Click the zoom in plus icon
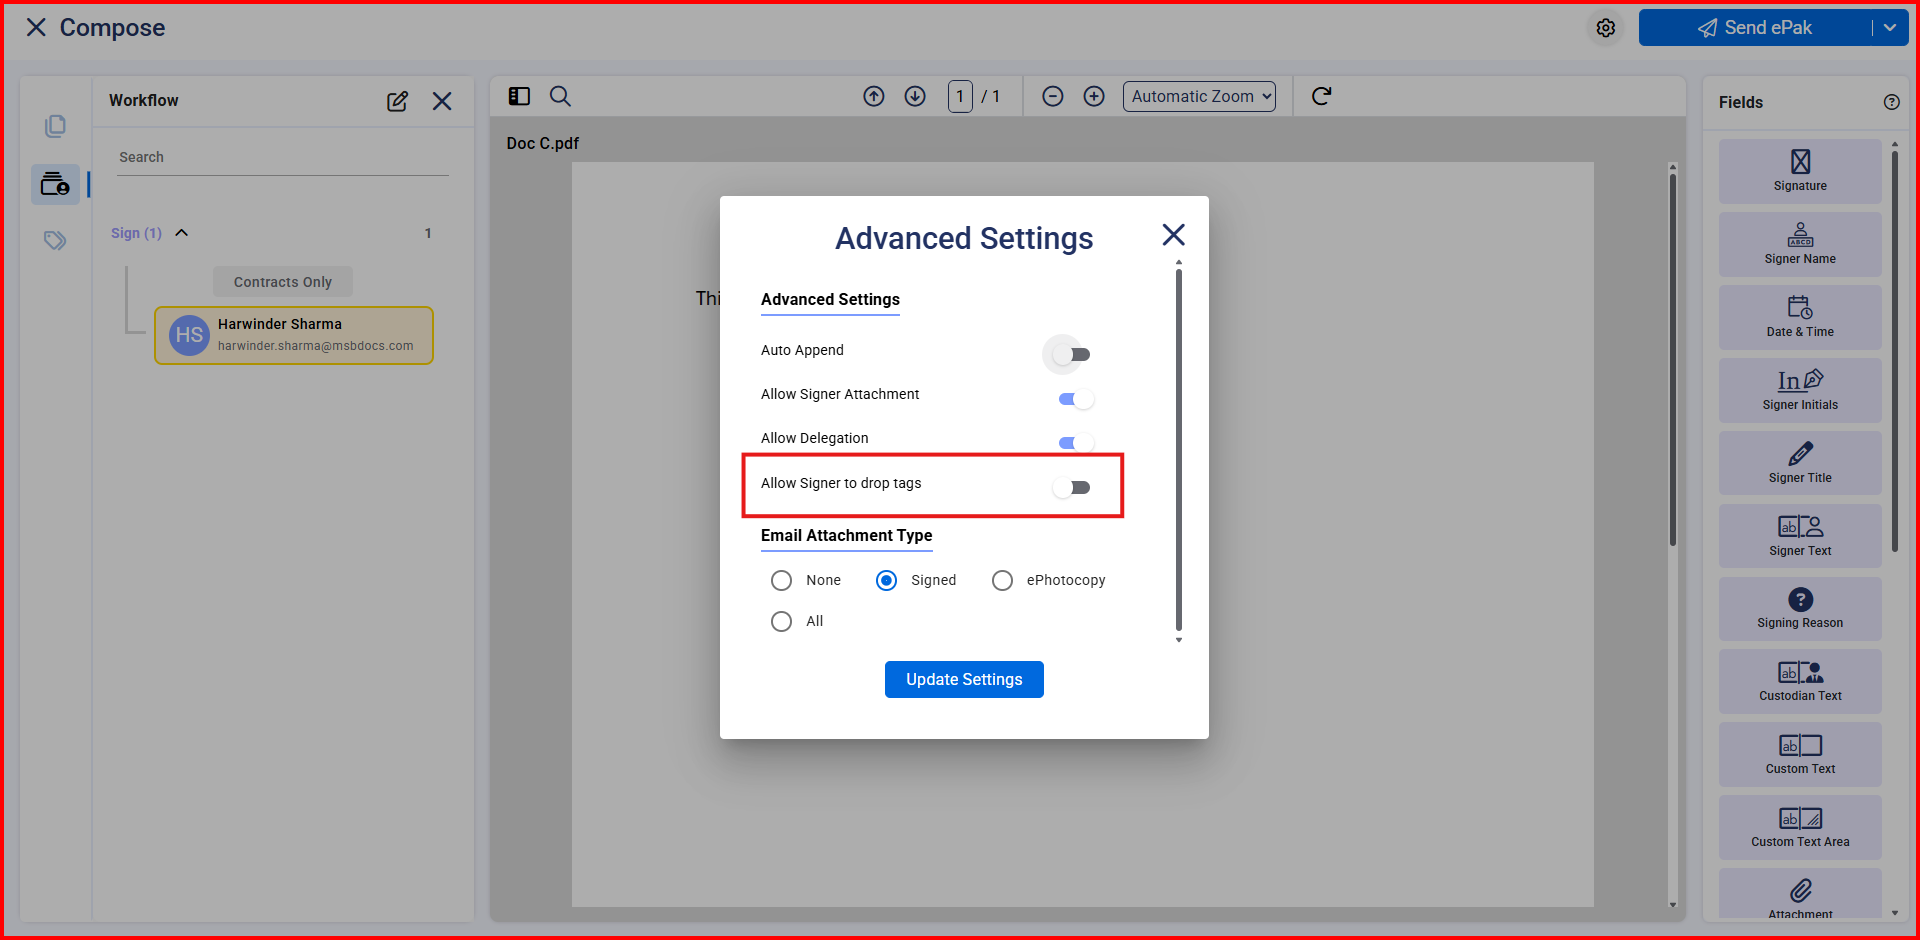 pyautogui.click(x=1094, y=96)
